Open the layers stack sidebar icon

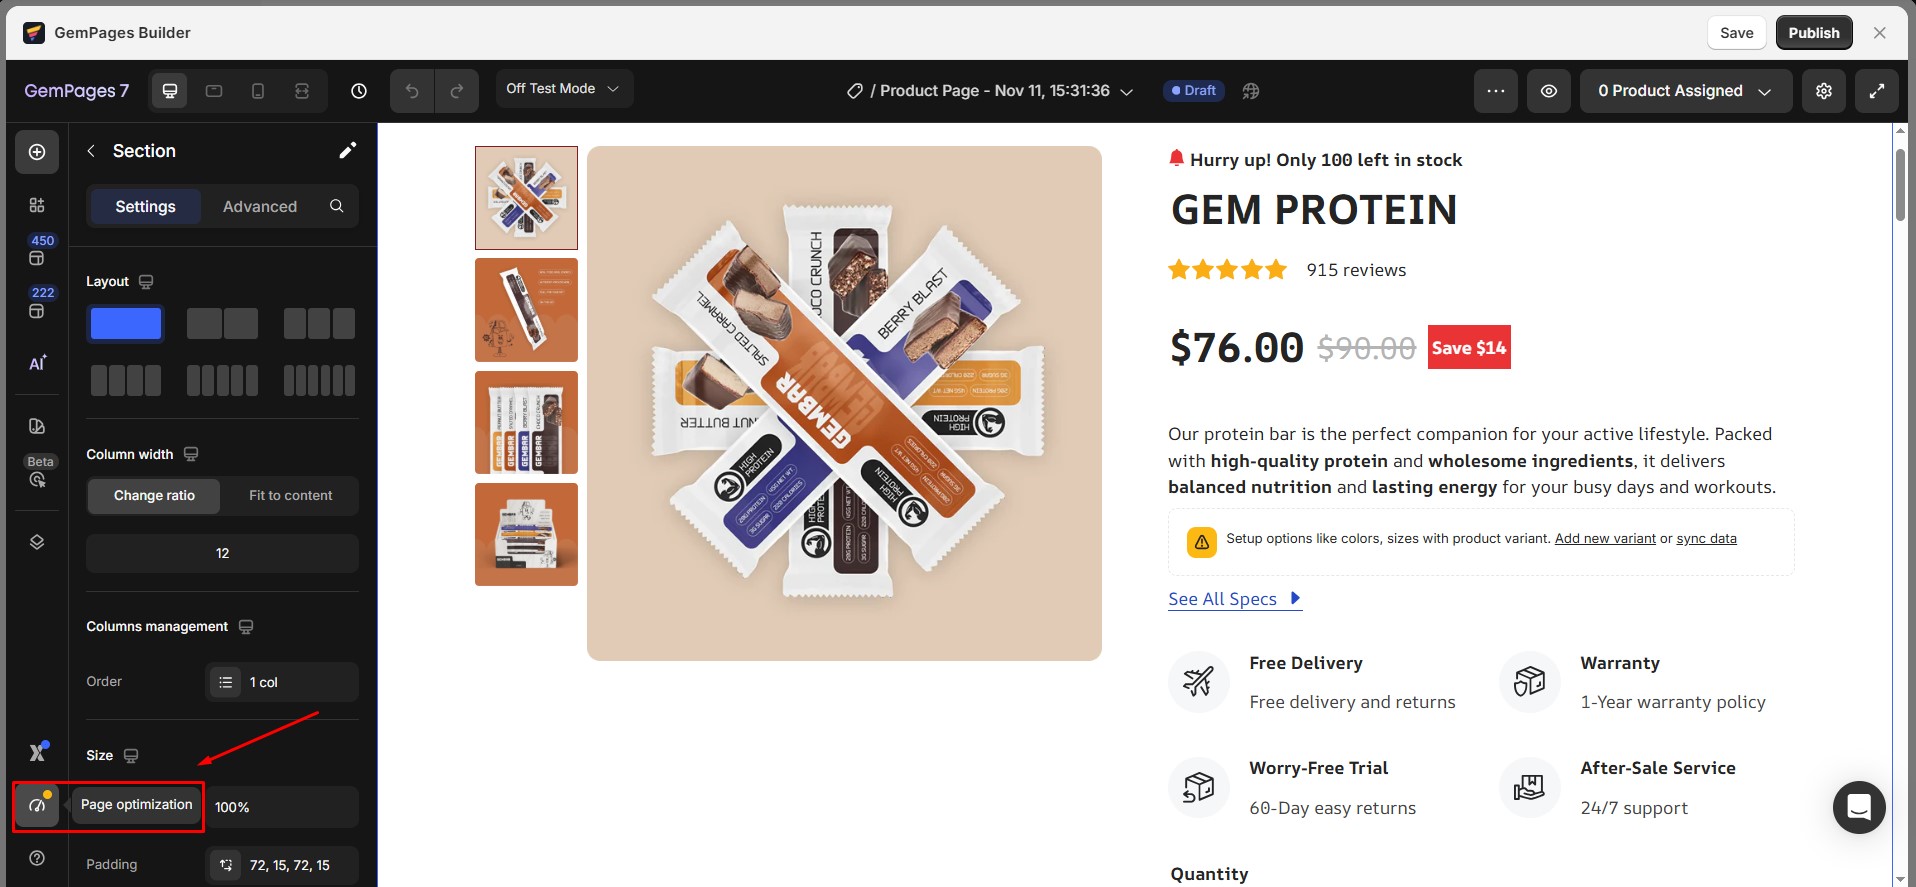[37, 542]
